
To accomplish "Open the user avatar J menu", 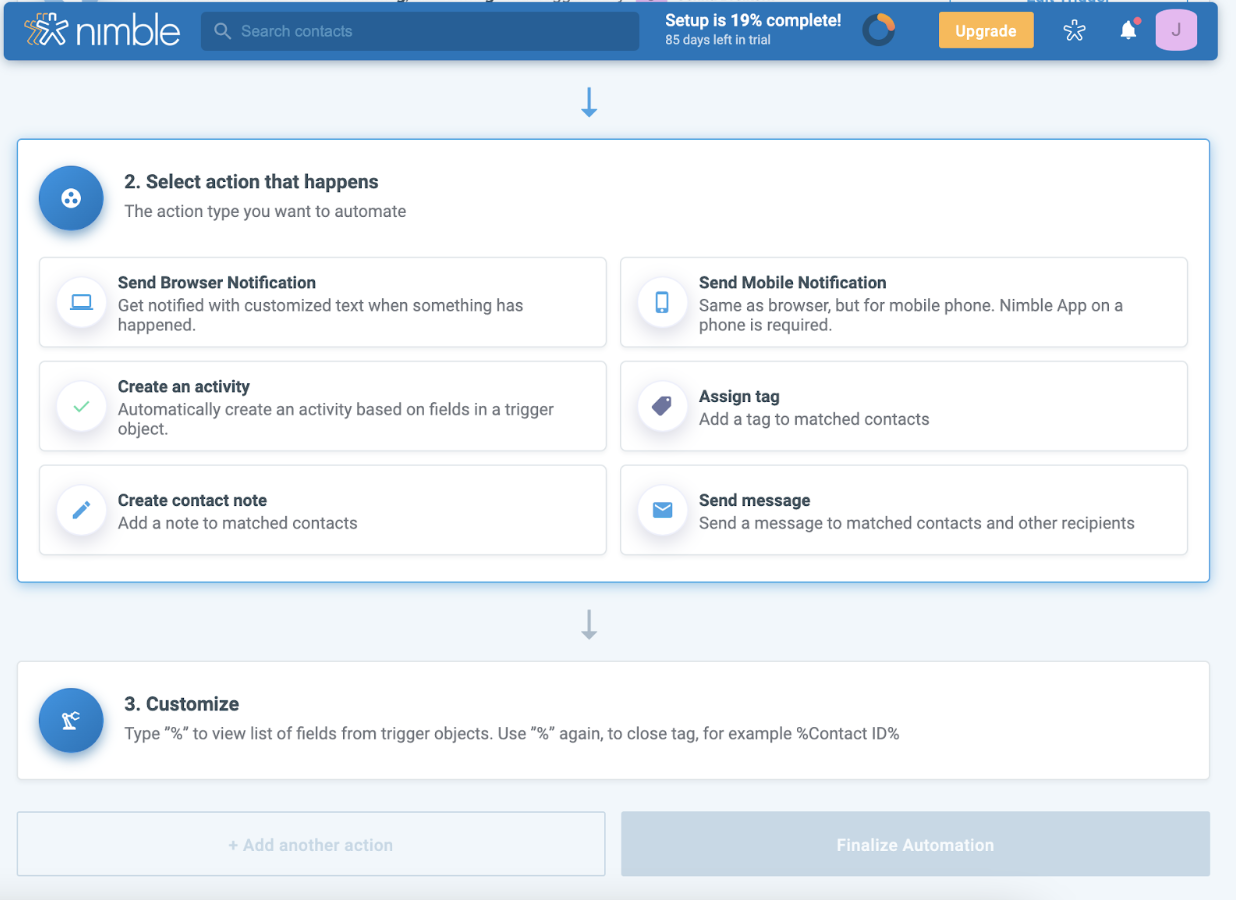I will click(x=1176, y=31).
